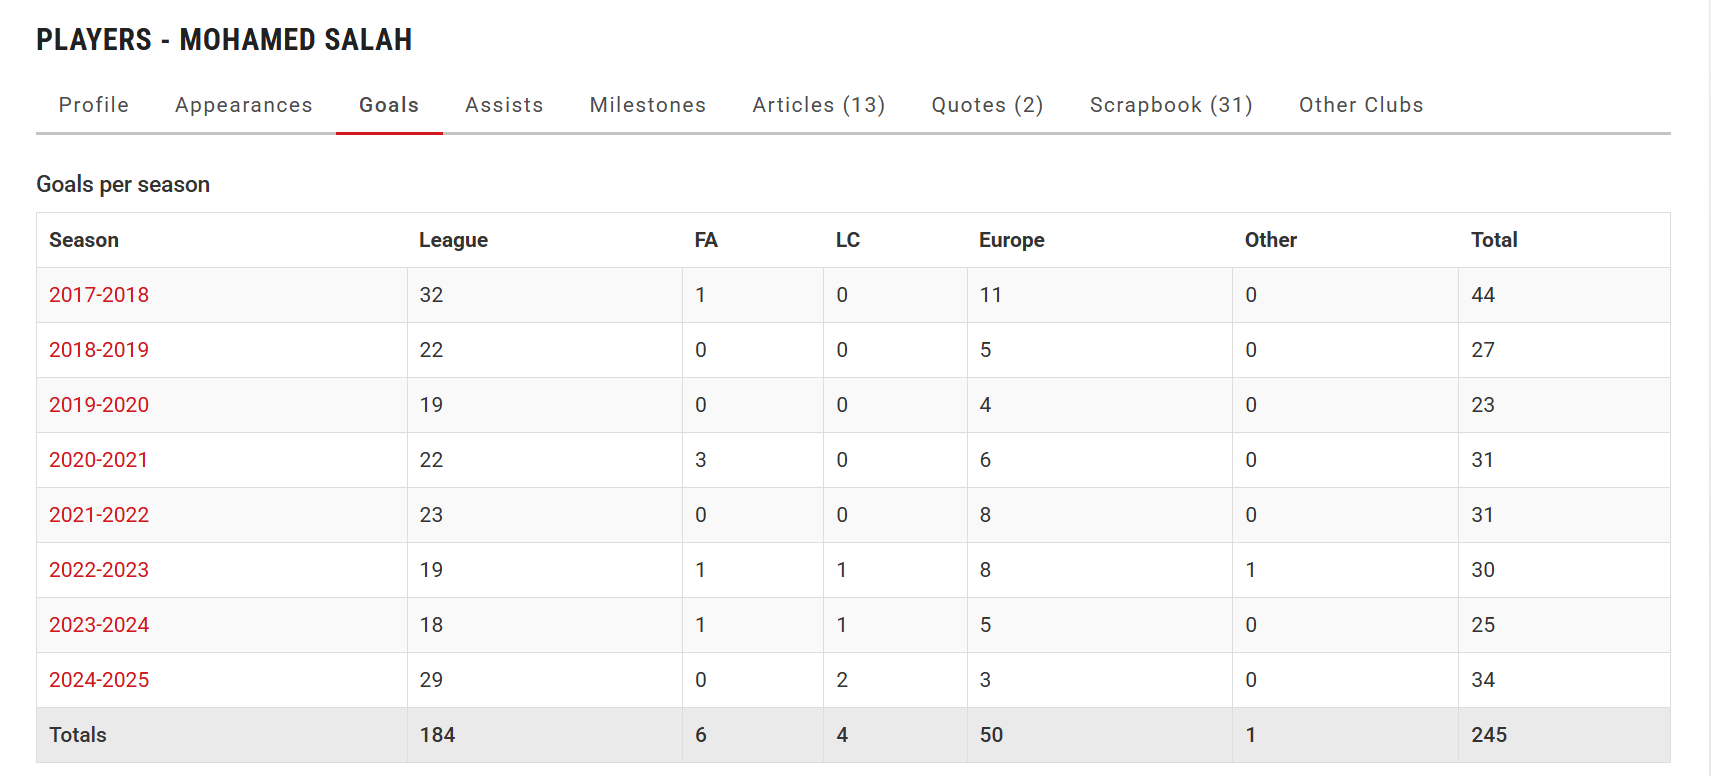Click the Europe column header
The height and width of the screenshot is (776, 1711).
point(1011,240)
